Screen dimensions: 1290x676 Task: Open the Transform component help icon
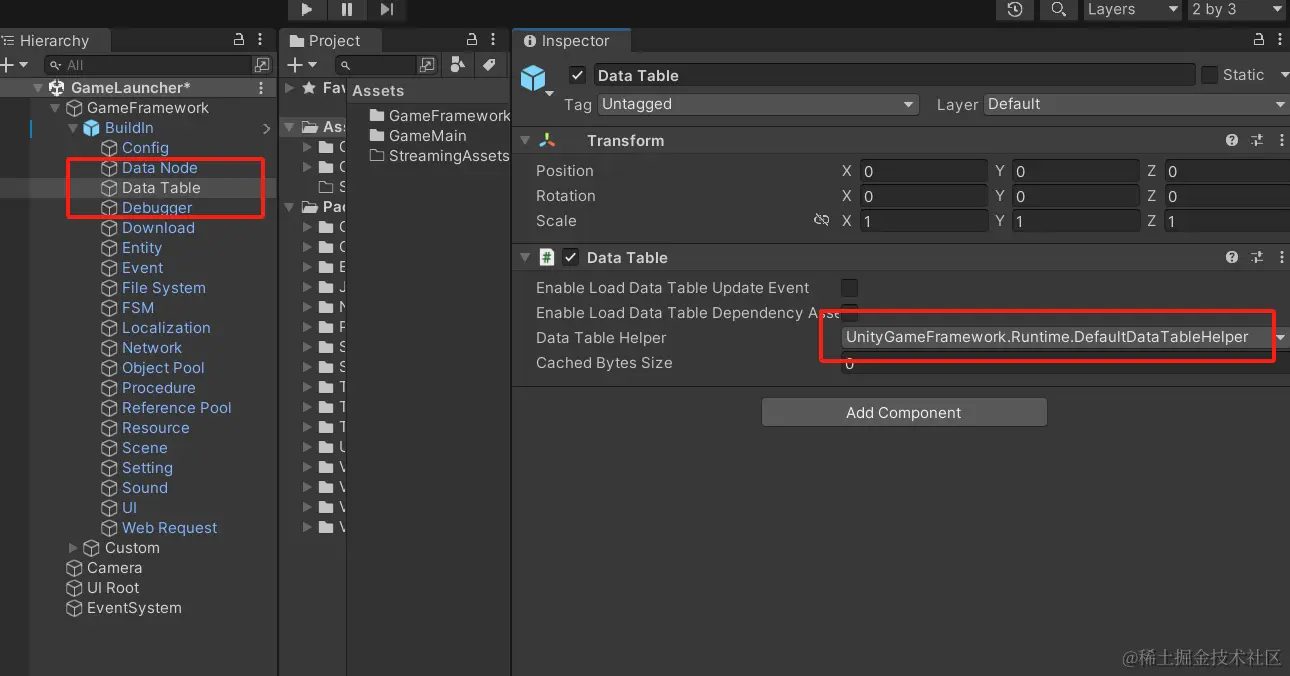click(1232, 141)
